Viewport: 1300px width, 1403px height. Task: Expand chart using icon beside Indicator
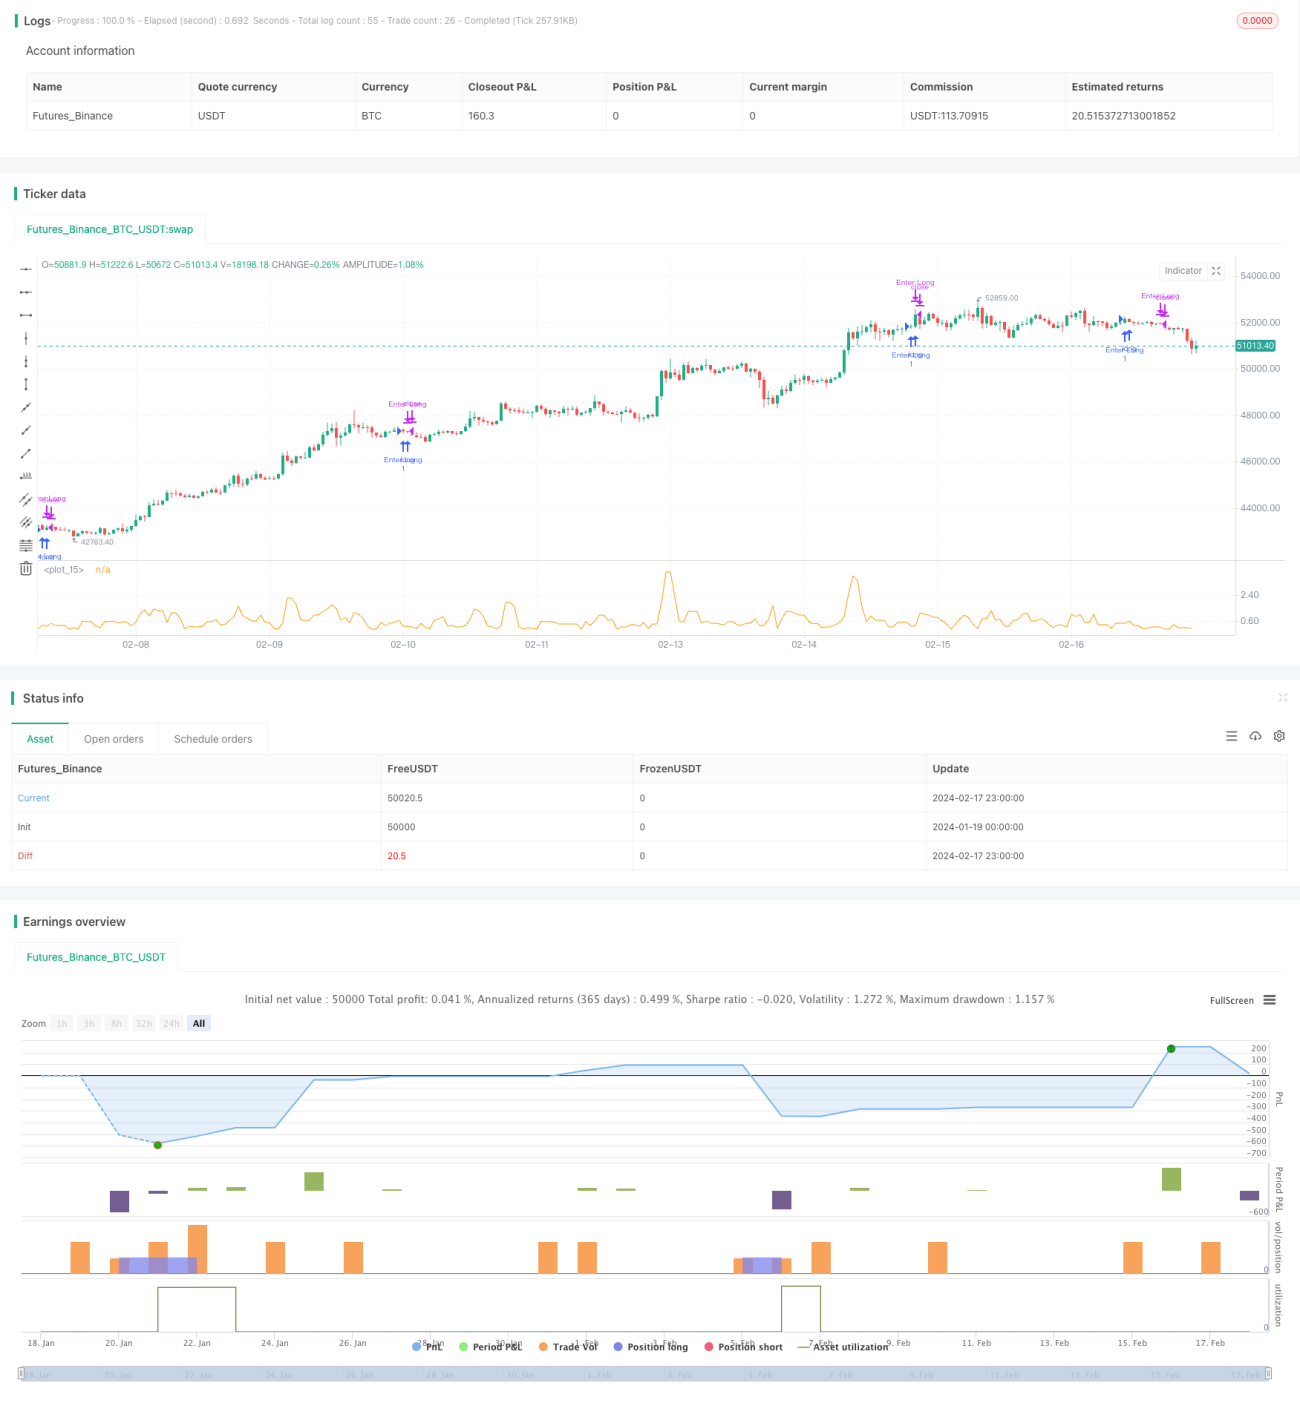pyautogui.click(x=1216, y=271)
